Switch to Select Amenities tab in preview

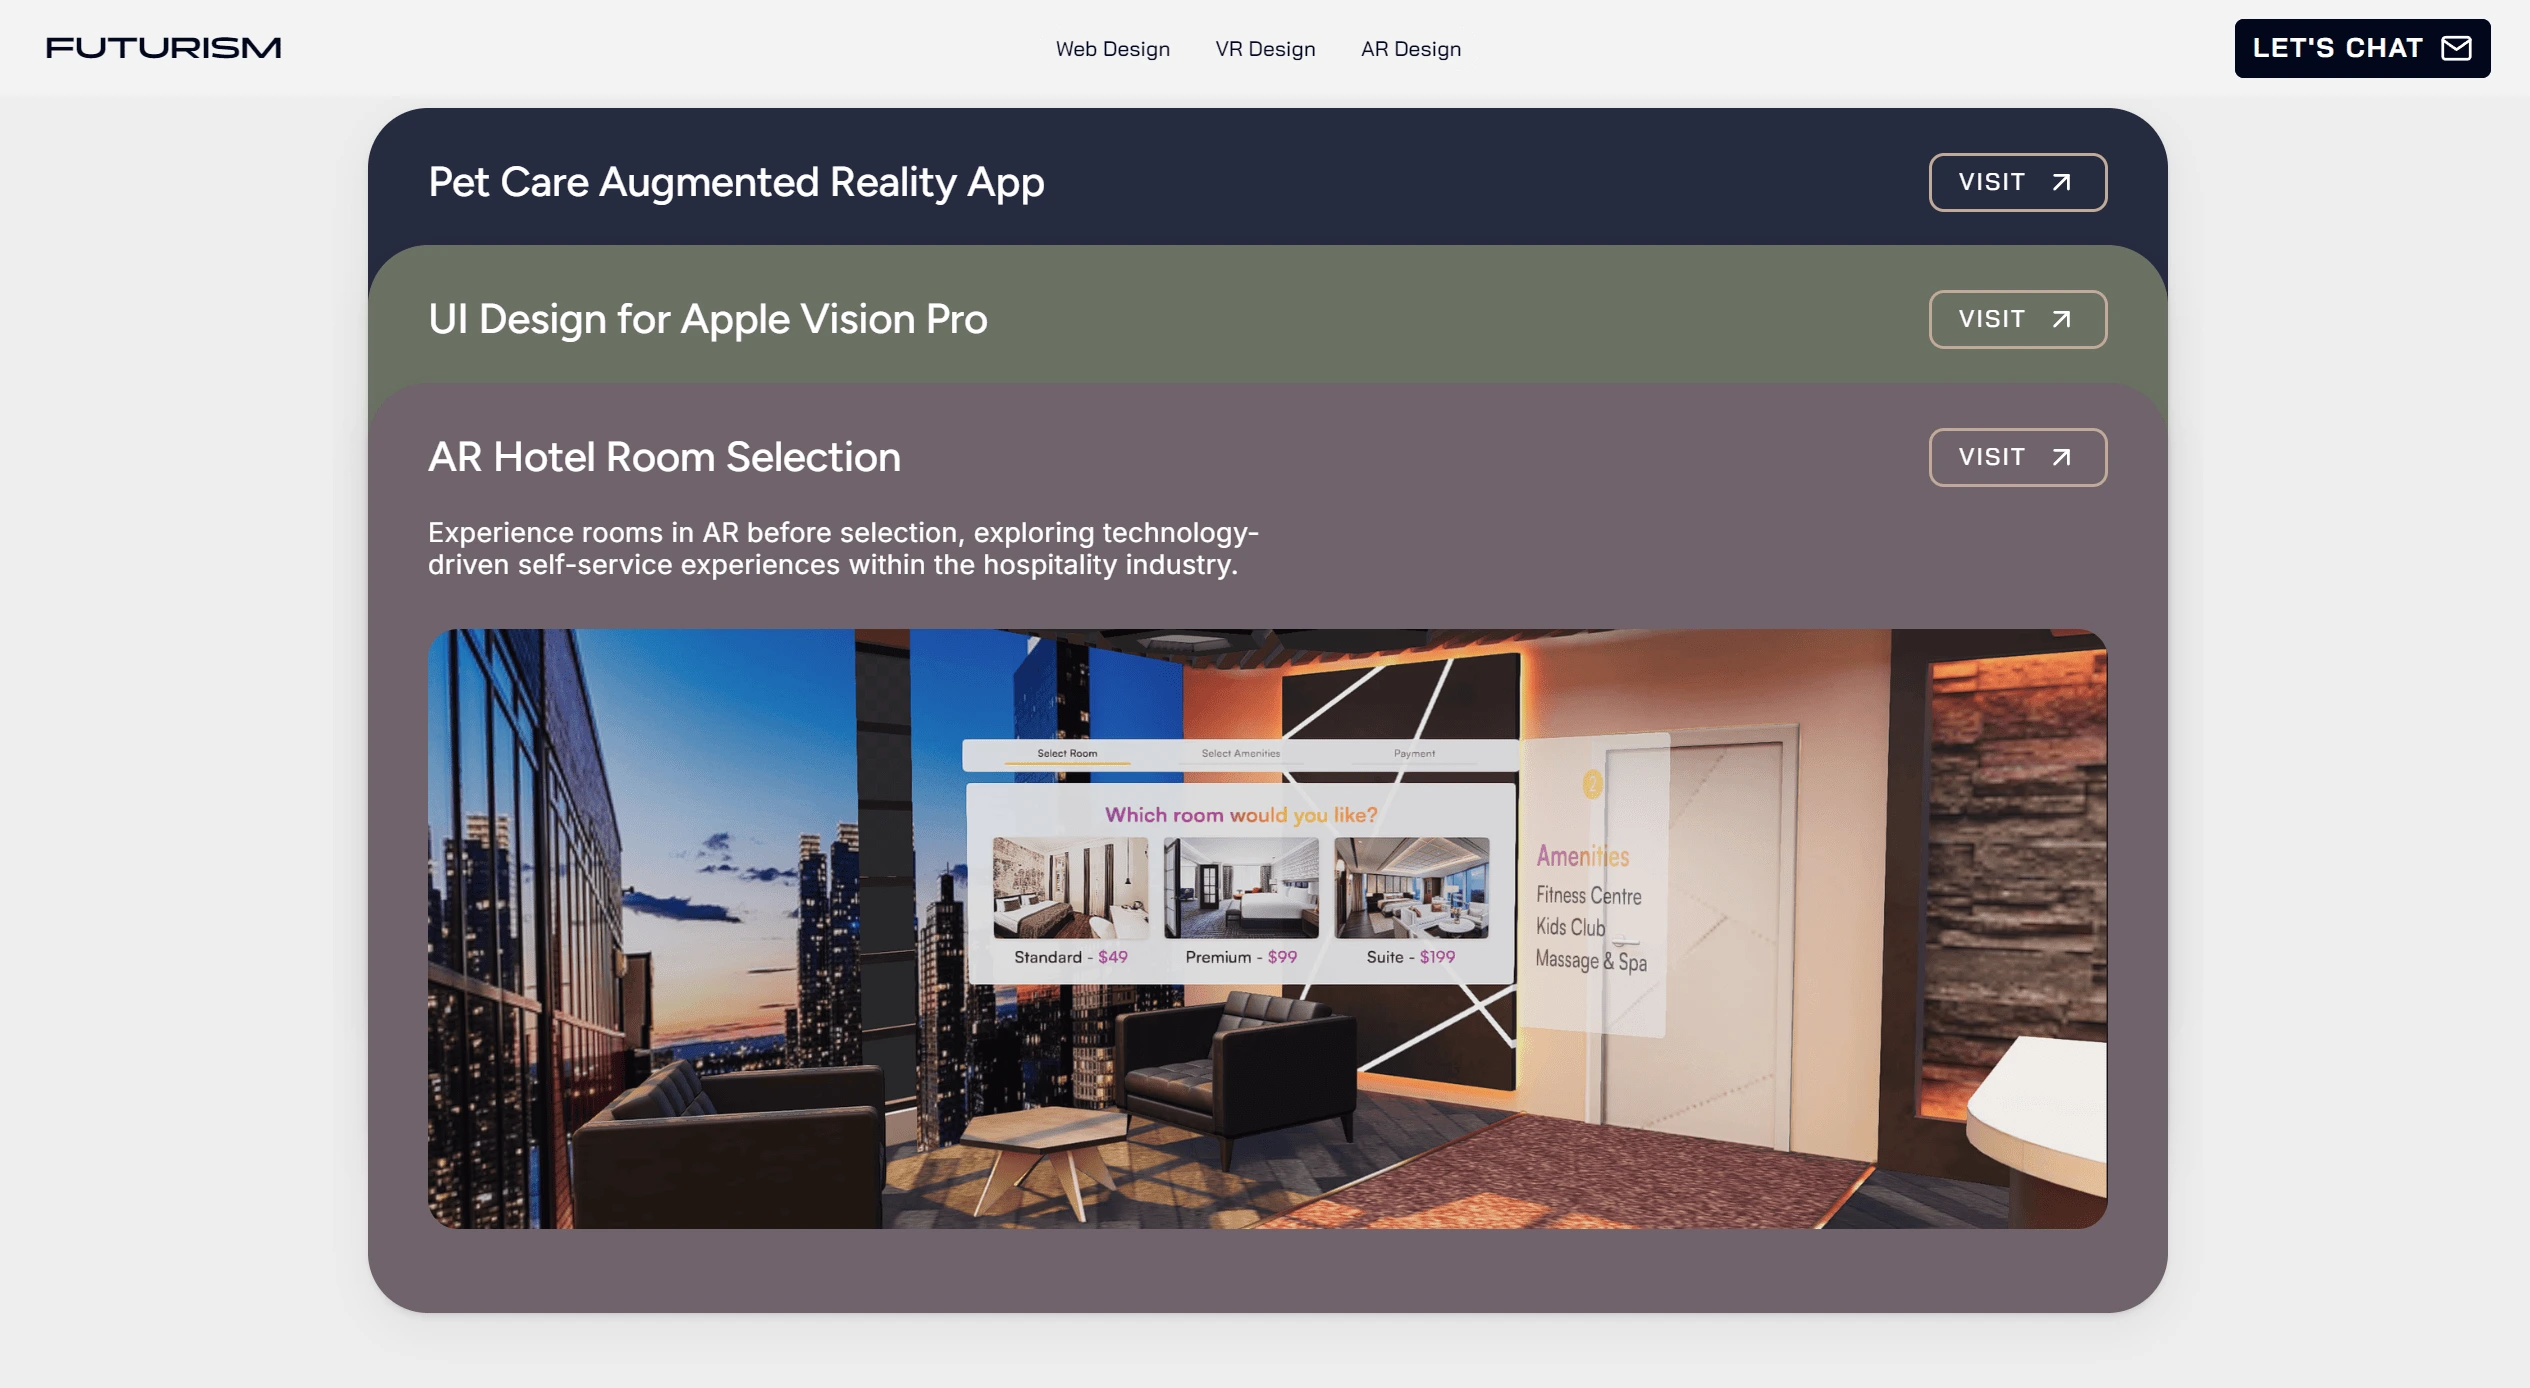1240,754
